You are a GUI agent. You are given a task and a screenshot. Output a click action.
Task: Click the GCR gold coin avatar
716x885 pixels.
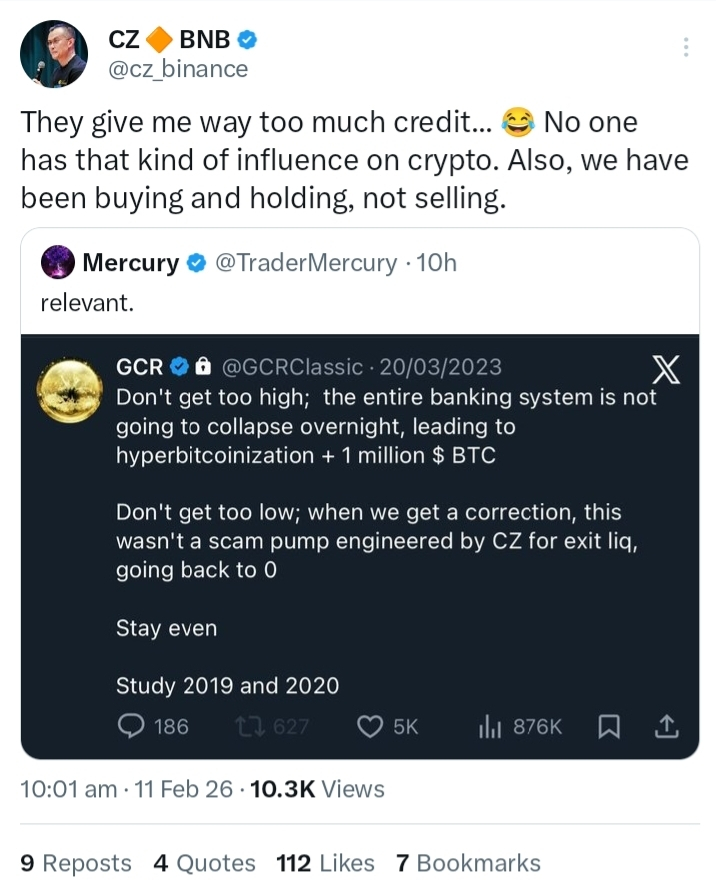(x=69, y=391)
